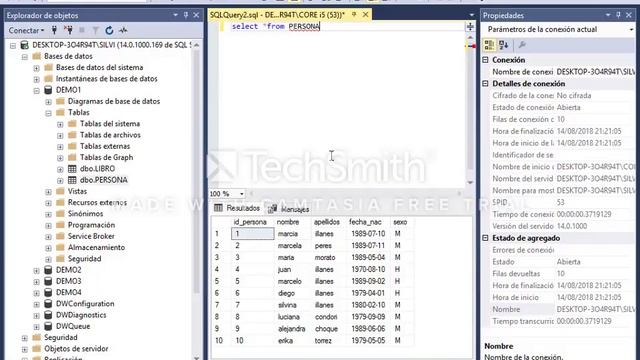
Task: Pin the SQLQuery2.sql tab
Action: 354,15
